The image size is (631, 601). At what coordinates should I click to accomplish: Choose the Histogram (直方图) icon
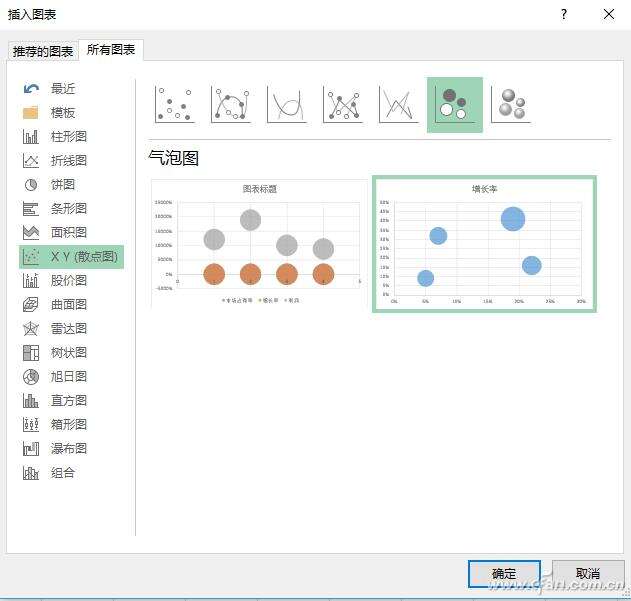pyautogui.click(x=31, y=401)
